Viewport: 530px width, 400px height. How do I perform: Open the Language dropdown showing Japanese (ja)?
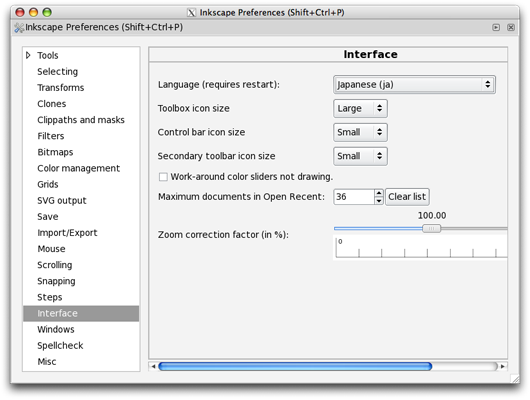pos(414,85)
